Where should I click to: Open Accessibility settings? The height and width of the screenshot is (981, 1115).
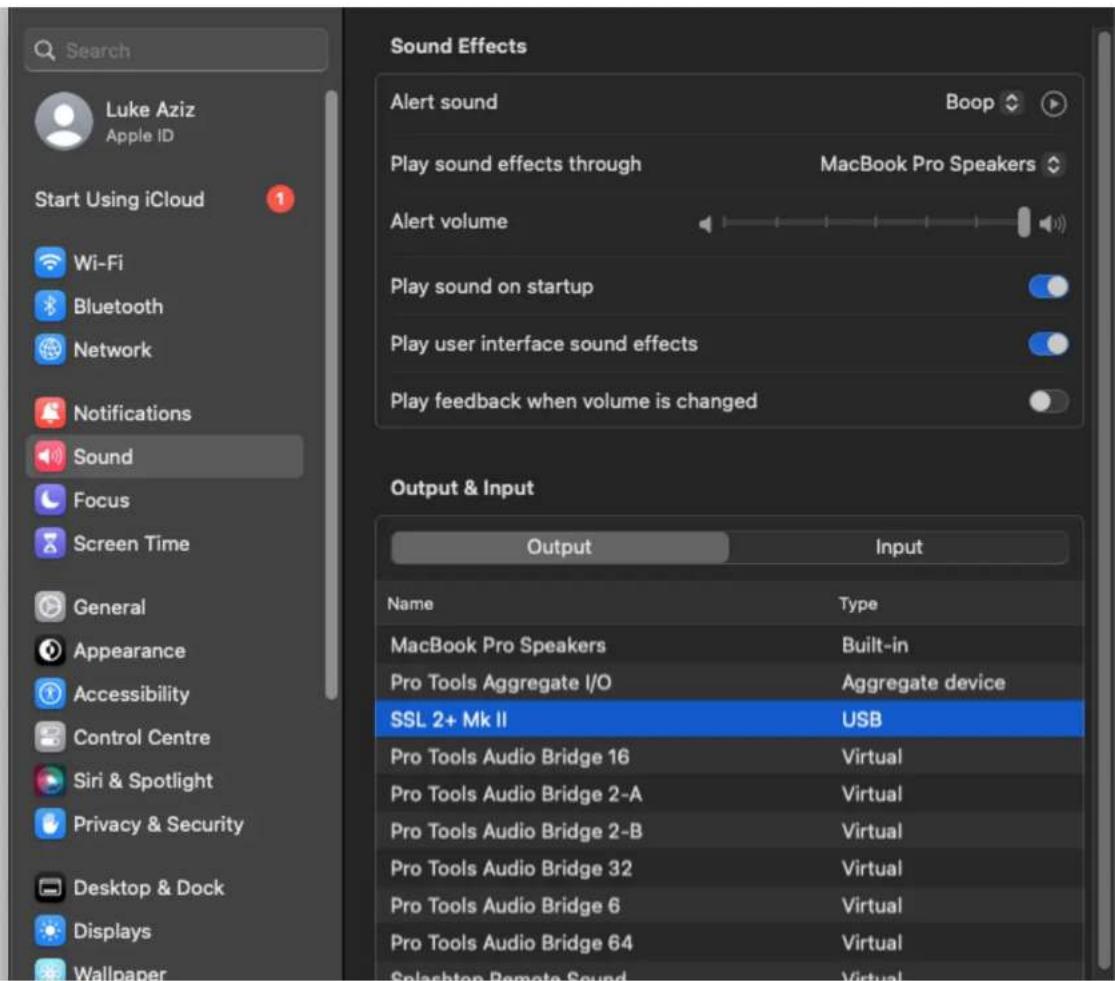(165, 693)
